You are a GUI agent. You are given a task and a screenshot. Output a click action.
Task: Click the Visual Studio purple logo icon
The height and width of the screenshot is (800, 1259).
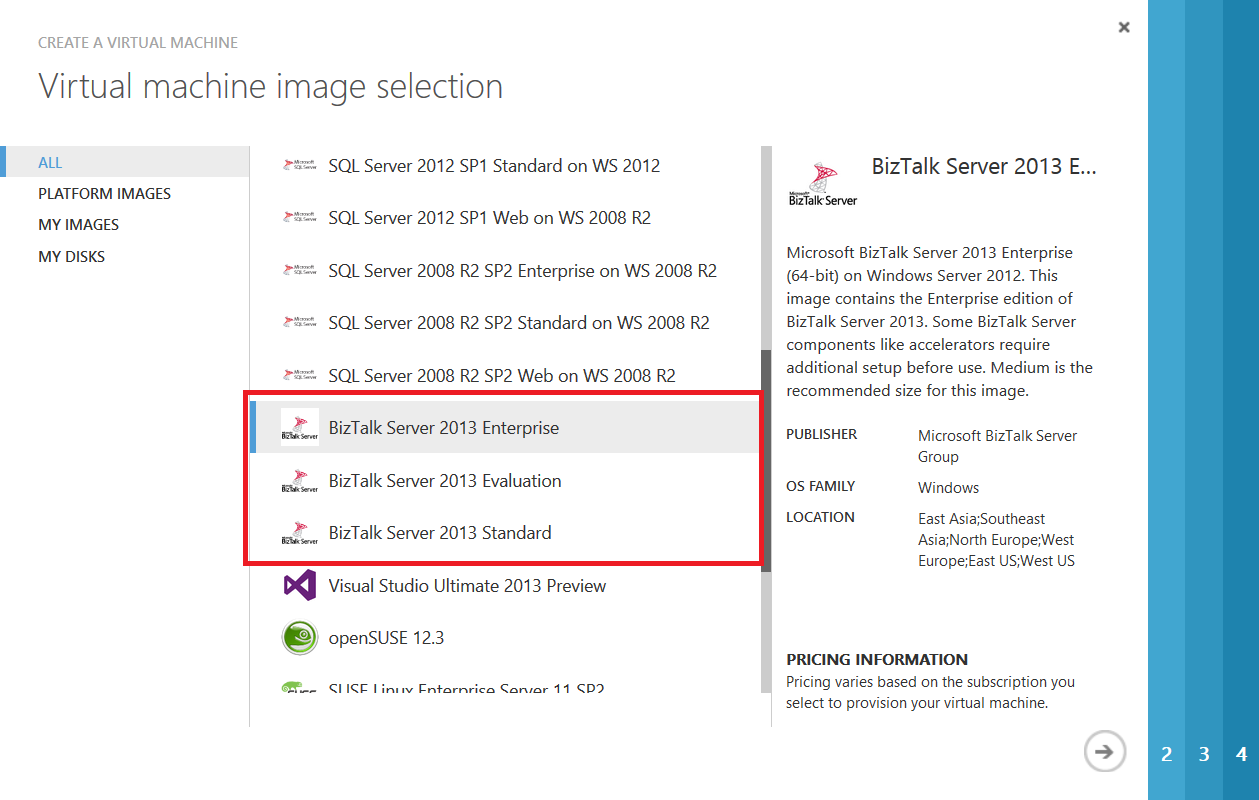pos(300,585)
